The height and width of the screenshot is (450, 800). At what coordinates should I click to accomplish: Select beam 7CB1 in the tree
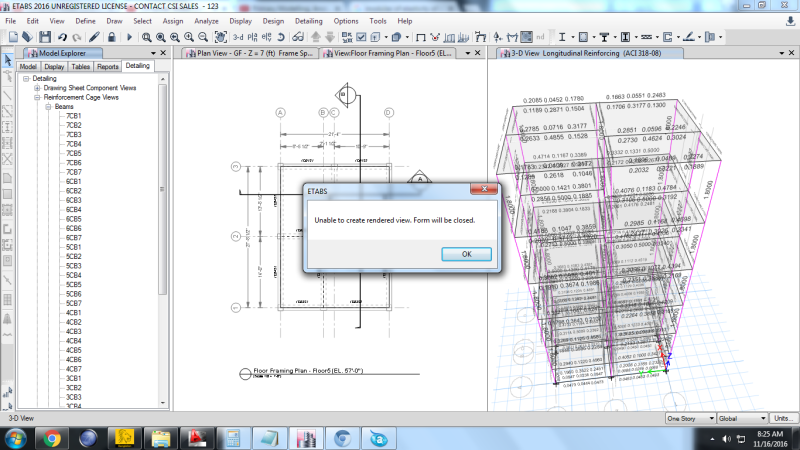coord(73,116)
